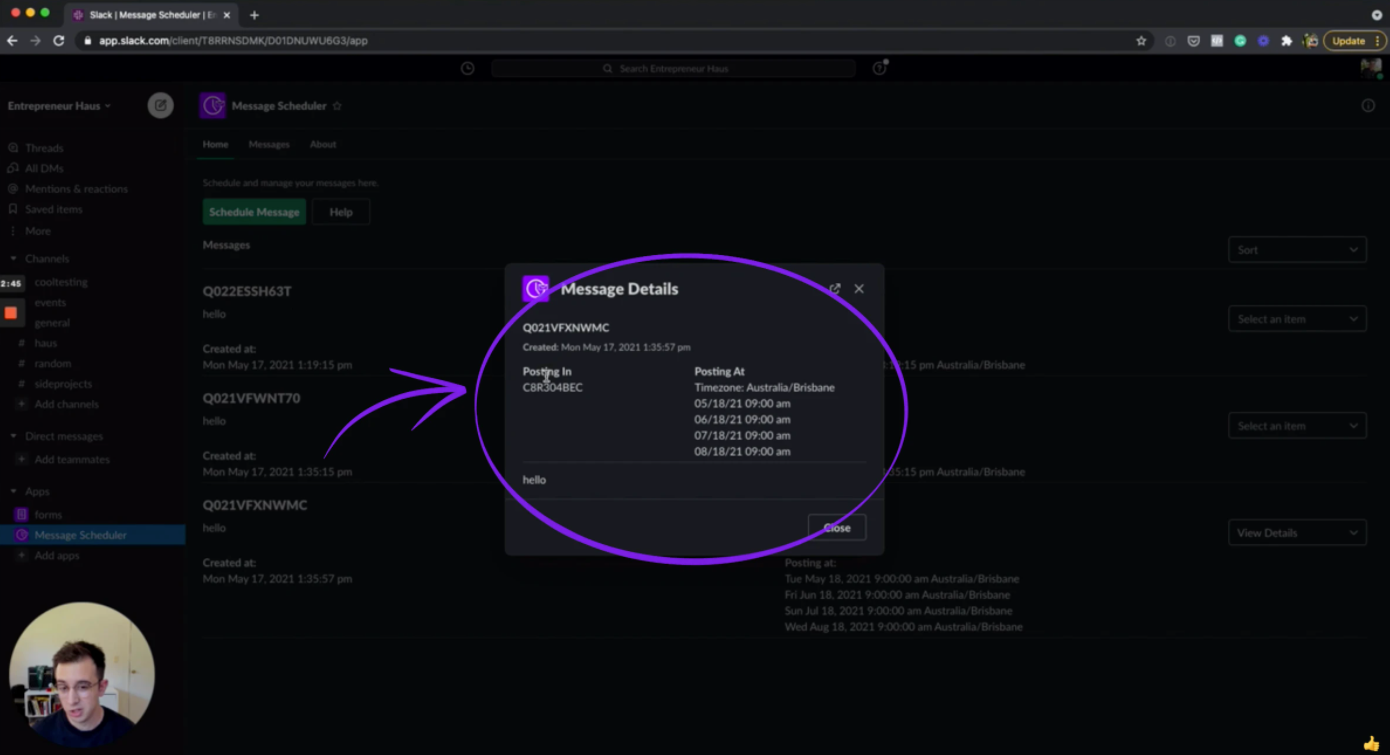Click the Search Entrepreneur Haus field

coord(674,68)
